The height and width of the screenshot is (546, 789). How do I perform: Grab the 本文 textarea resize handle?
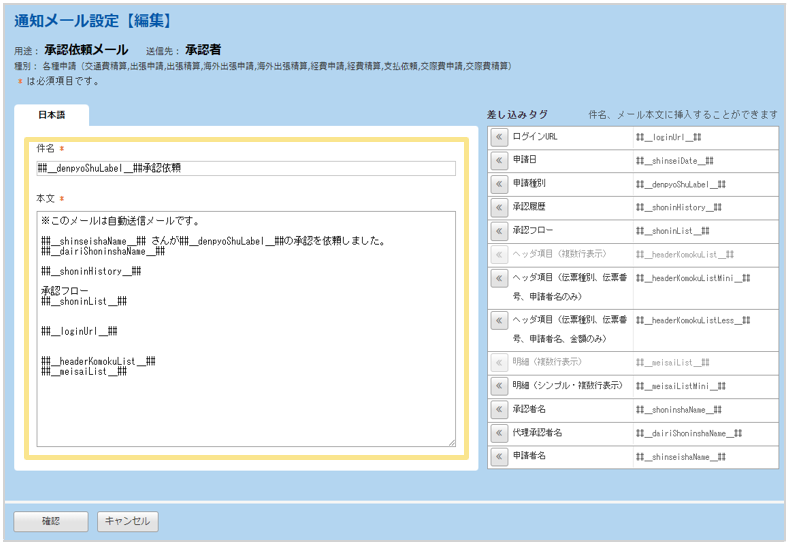click(x=451, y=441)
